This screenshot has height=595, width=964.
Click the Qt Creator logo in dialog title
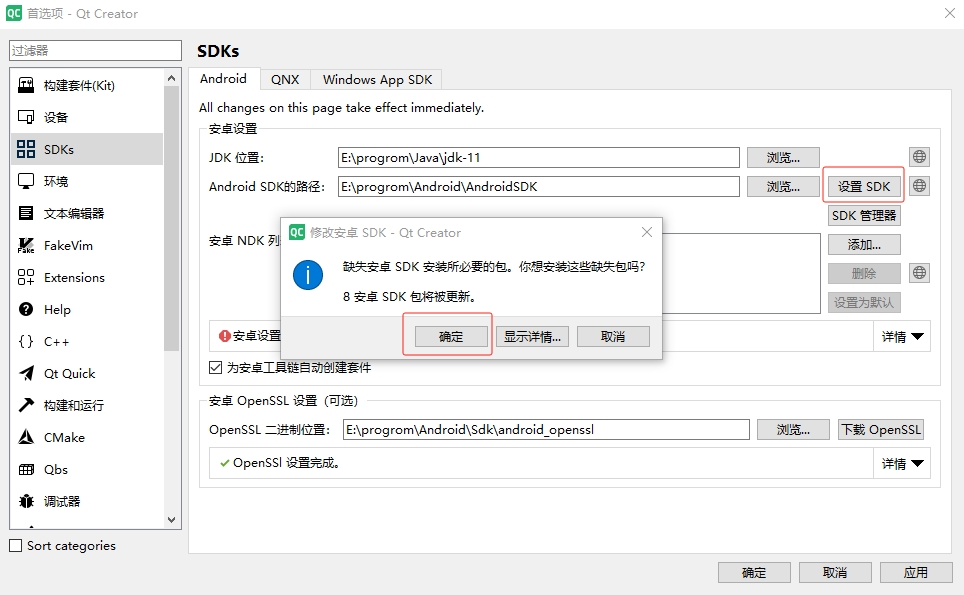(x=297, y=232)
